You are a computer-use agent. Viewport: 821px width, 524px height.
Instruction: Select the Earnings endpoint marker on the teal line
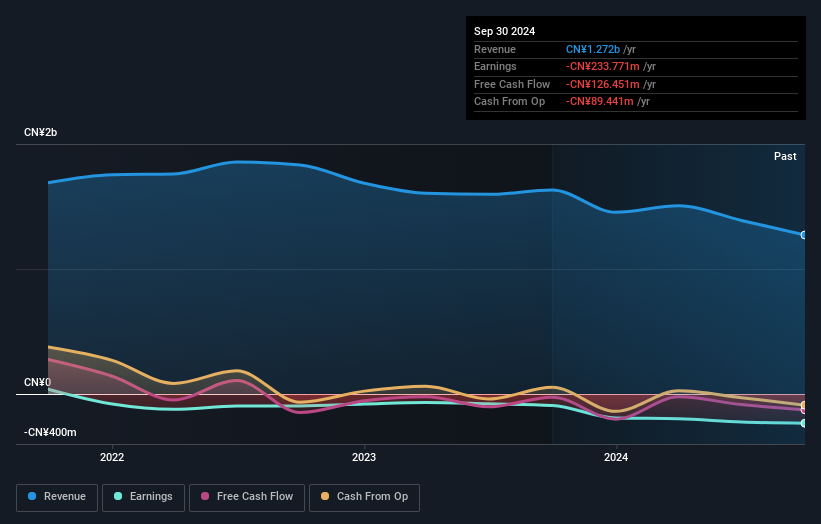(804, 423)
